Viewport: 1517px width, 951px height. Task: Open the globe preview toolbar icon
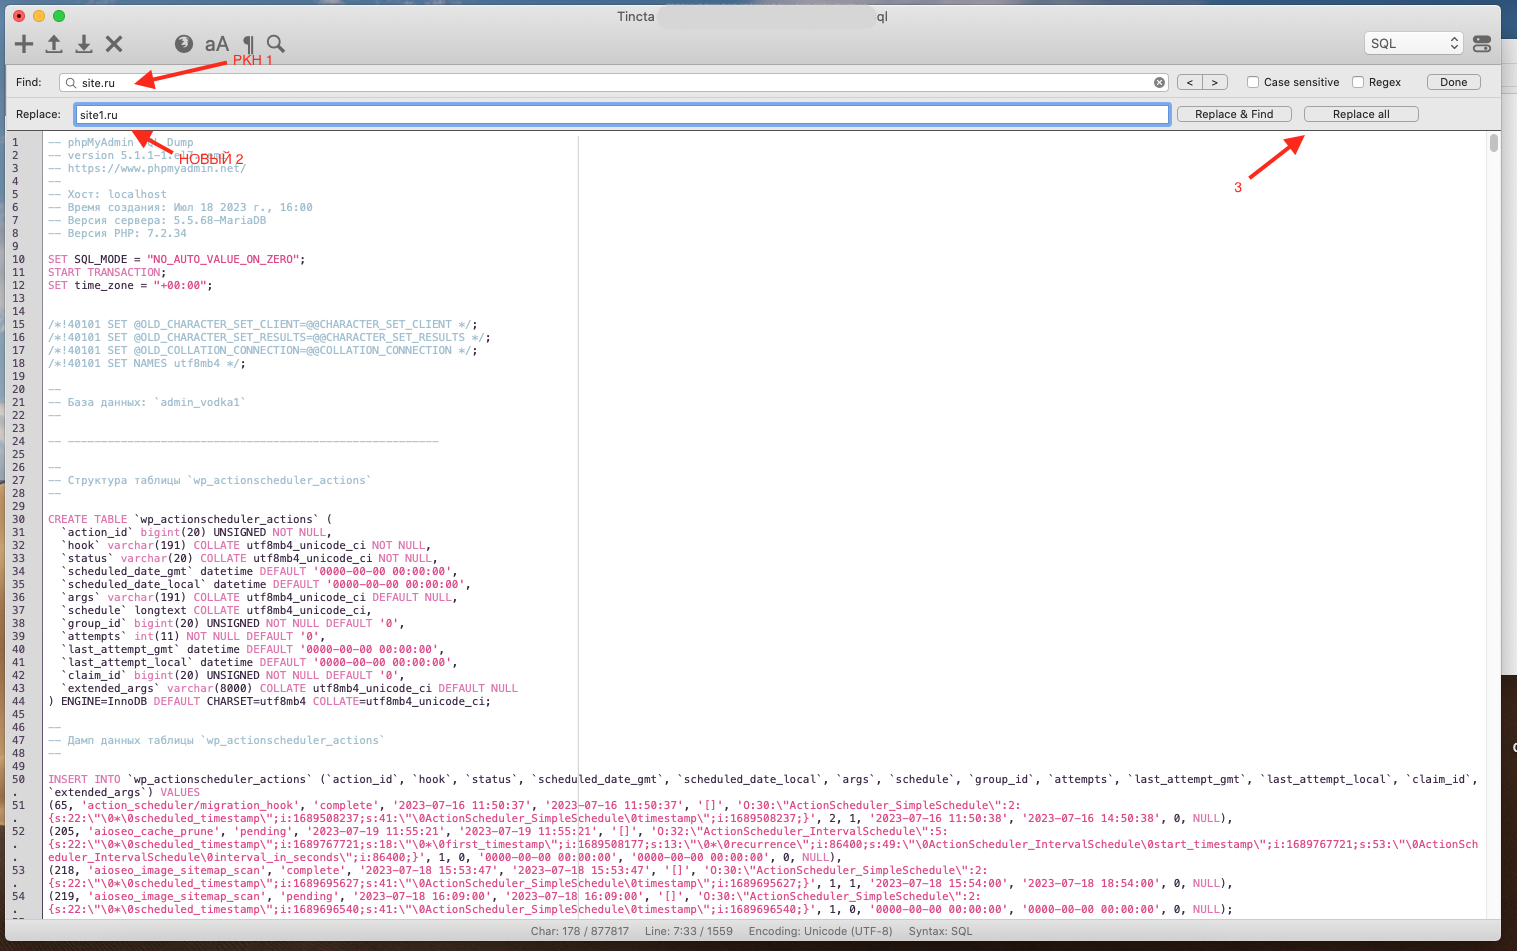pos(183,44)
